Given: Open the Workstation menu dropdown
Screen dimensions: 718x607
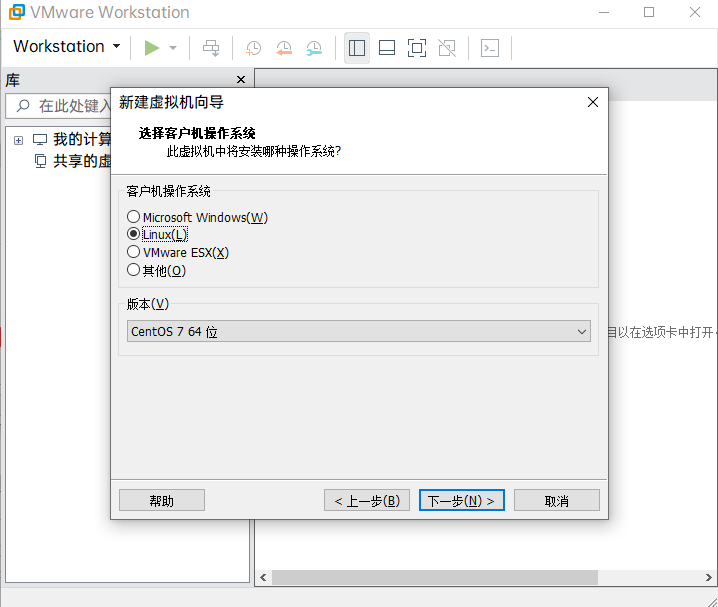Looking at the screenshot, I should (x=66, y=47).
